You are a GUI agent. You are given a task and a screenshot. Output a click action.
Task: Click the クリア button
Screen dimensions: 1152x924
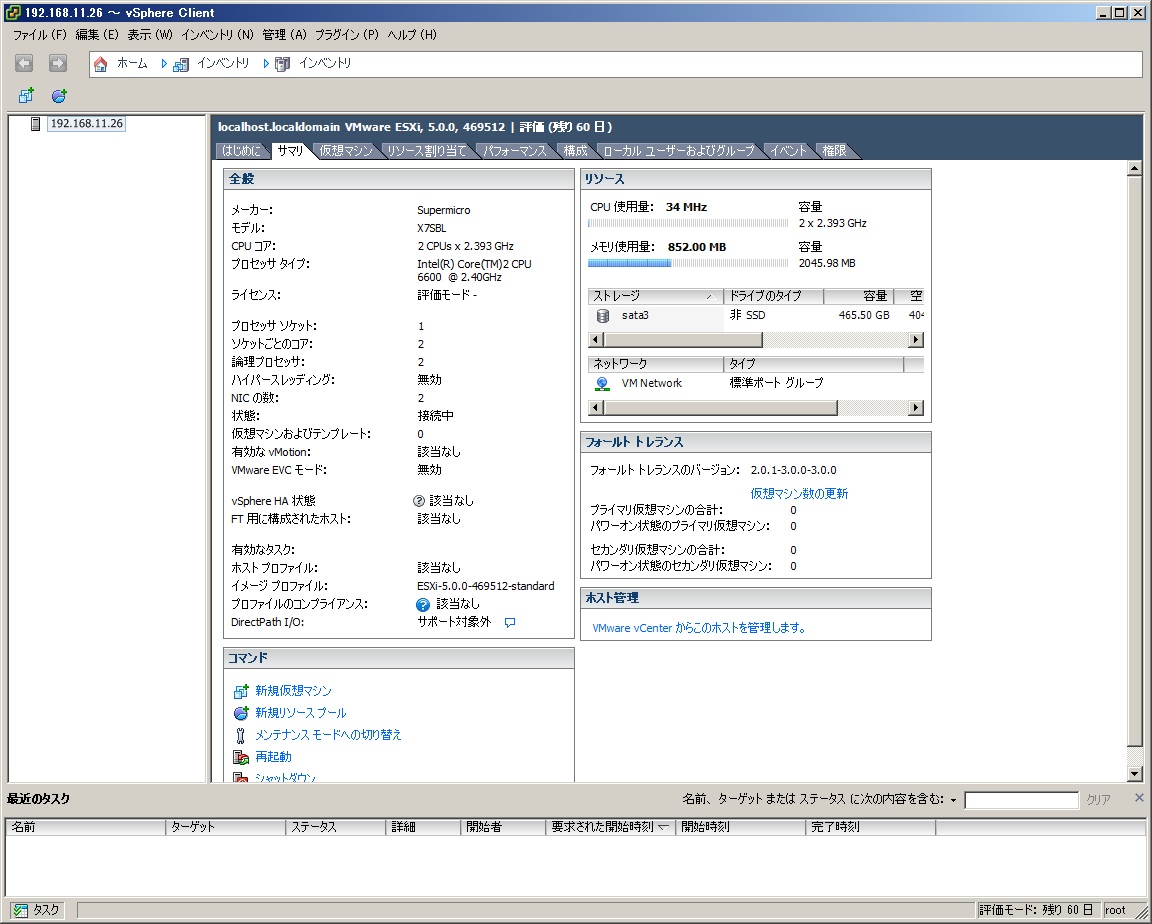tap(1098, 800)
